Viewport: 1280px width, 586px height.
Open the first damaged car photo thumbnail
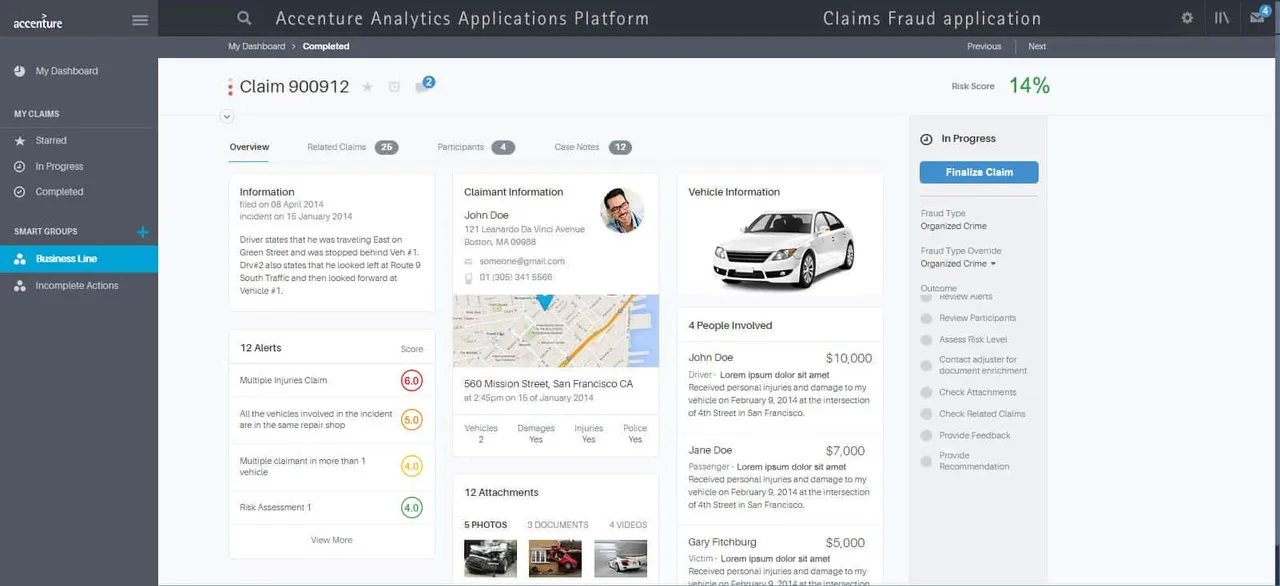point(490,559)
